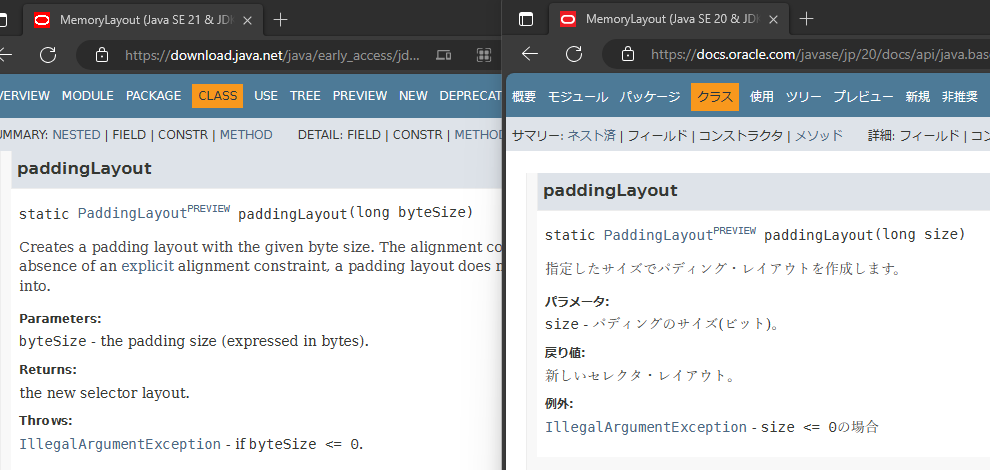The width and height of the screenshot is (990, 470).
Task: Open IllegalArgumentException link in English page
Action: [120, 444]
